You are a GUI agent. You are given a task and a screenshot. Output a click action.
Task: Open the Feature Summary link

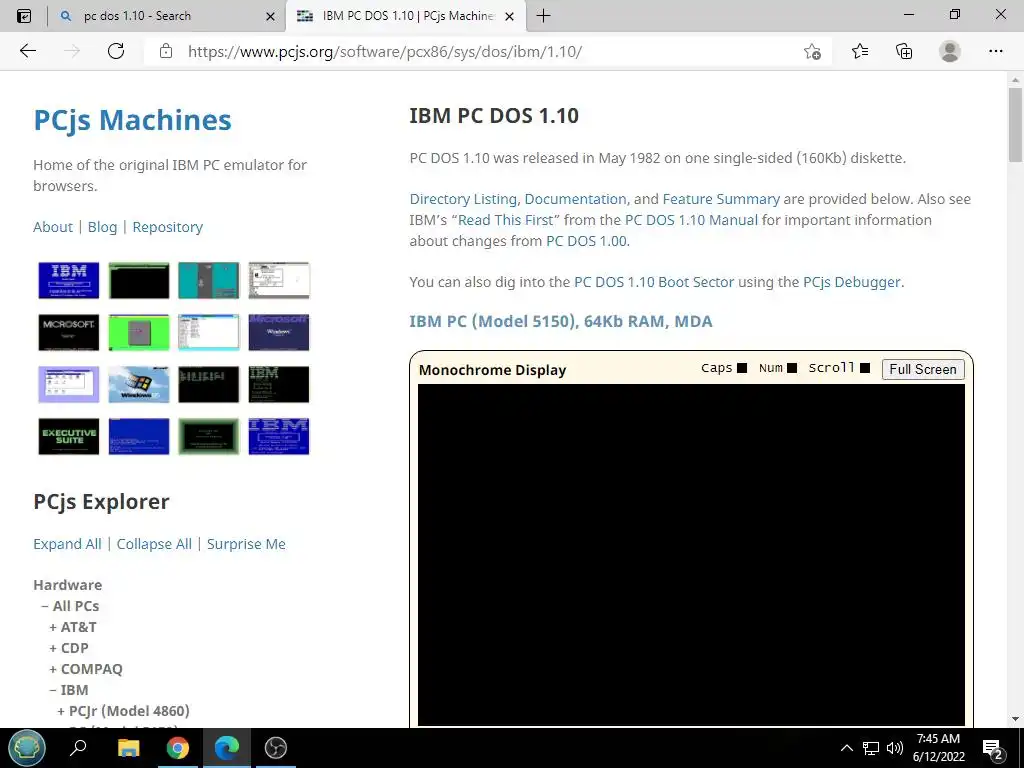point(721,199)
